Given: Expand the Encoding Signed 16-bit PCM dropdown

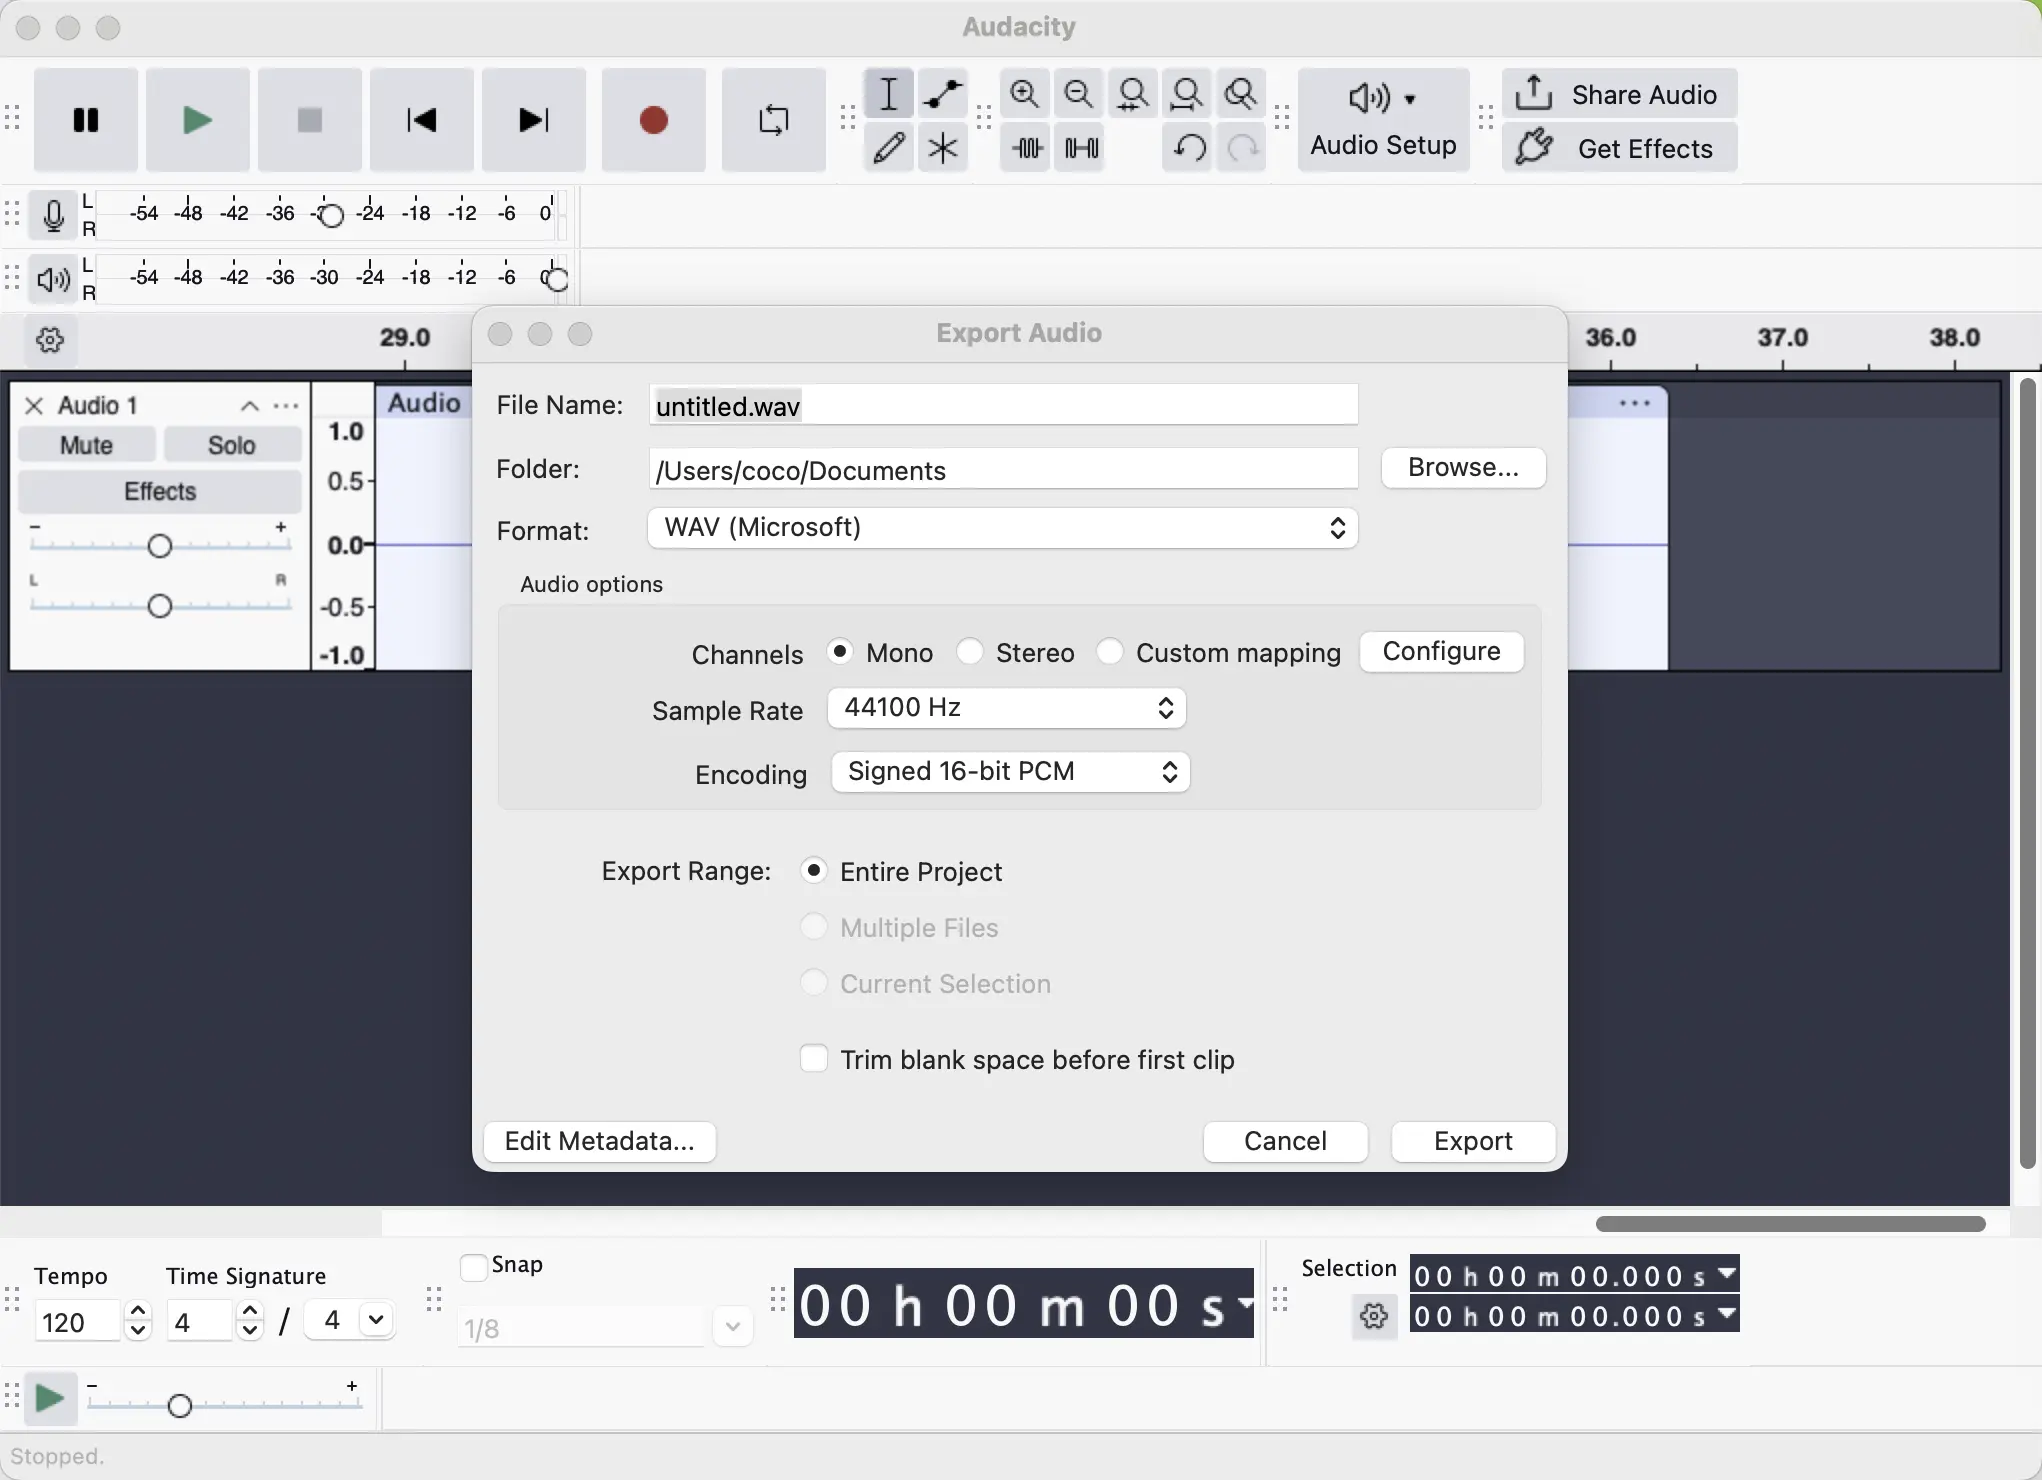Looking at the screenshot, I should [1010, 772].
